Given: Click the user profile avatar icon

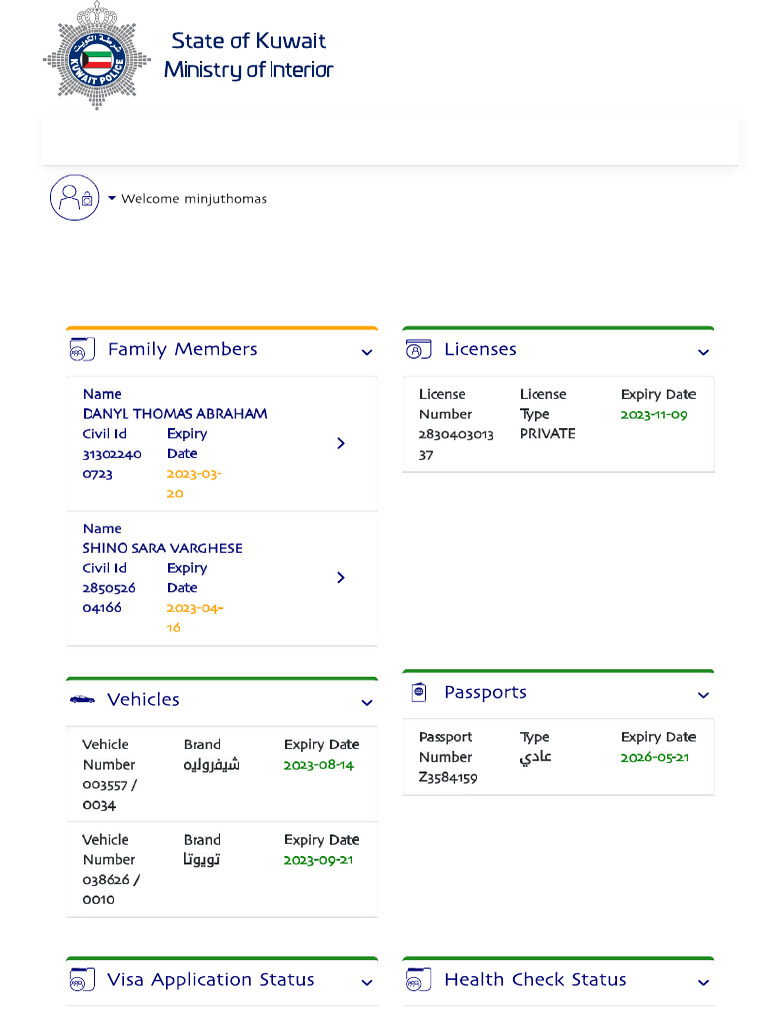Looking at the screenshot, I should pyautogui.click(x=74, y=197).
